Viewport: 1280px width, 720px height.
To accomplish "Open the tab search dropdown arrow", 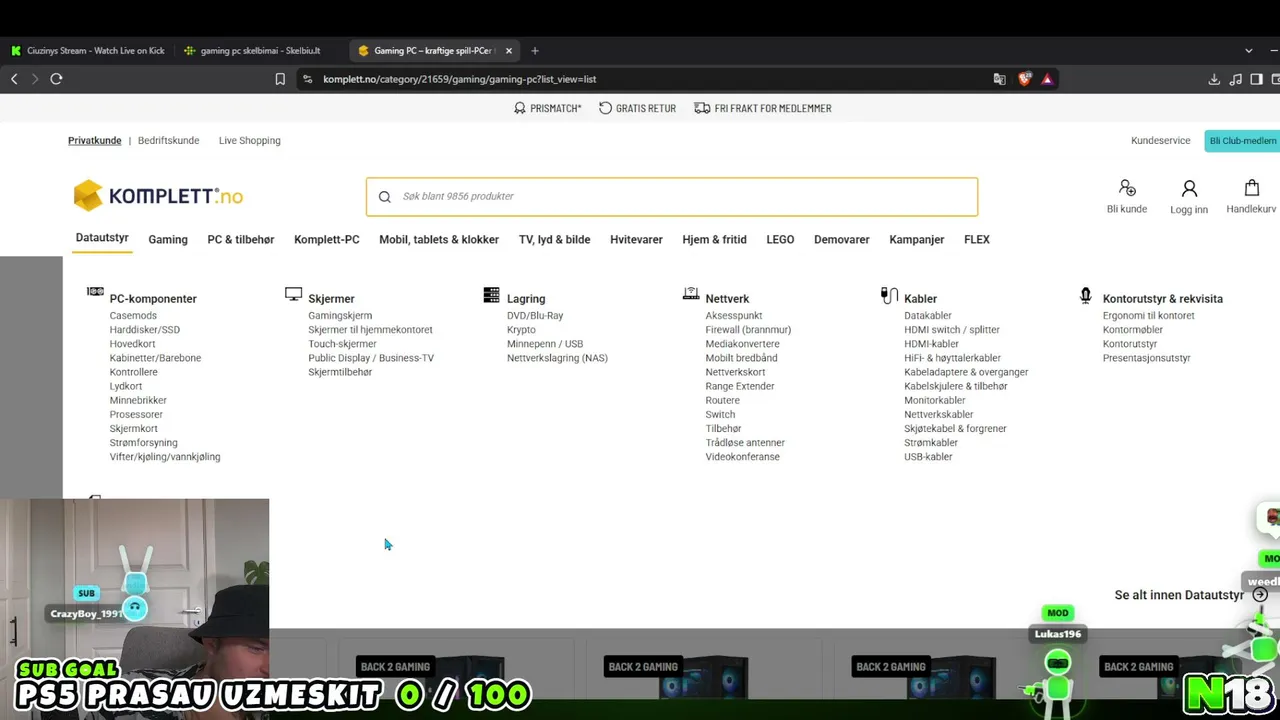I will coord(1248,51).
